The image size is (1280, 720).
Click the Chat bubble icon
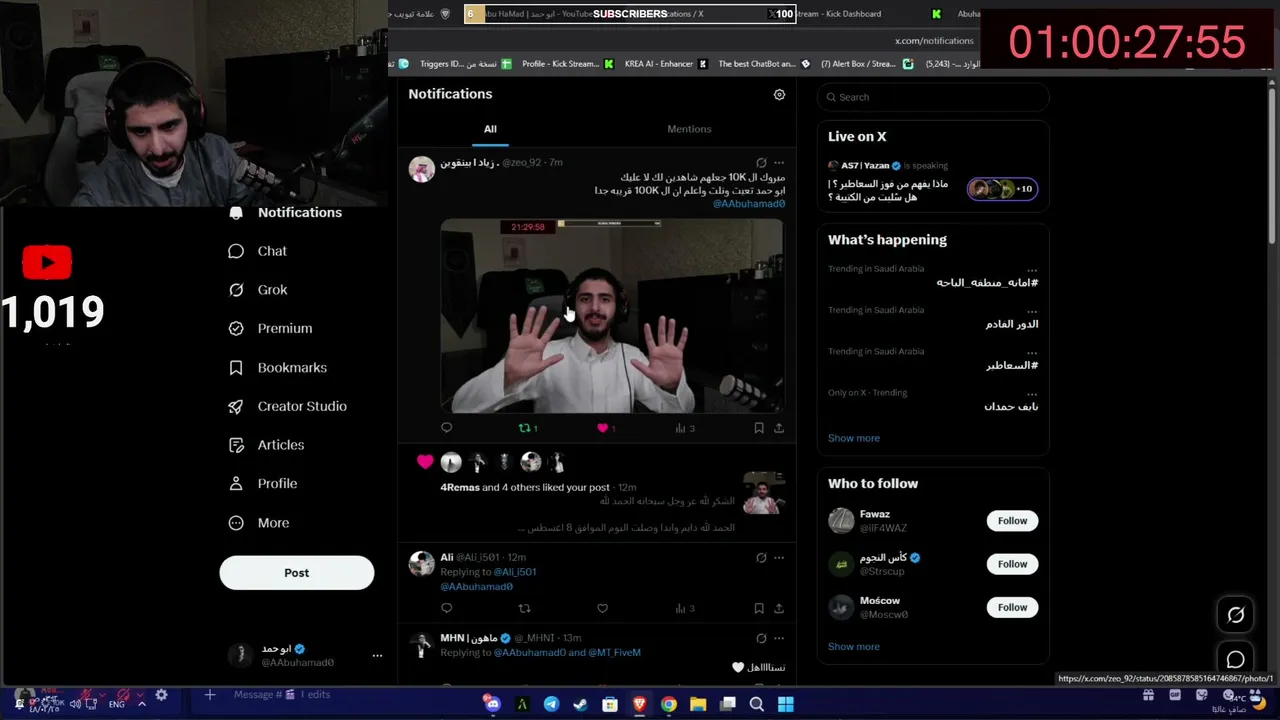pyautogui.click(x=236, y=251)
